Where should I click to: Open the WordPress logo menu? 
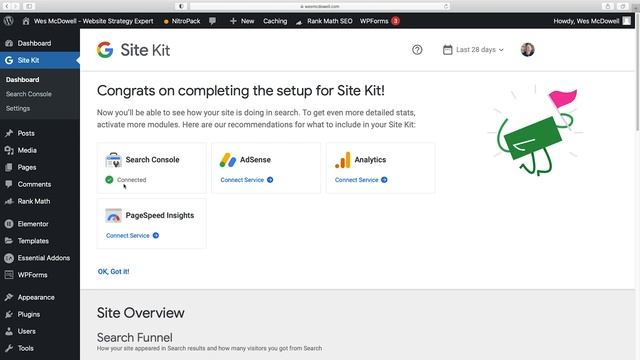coord(9,21)
